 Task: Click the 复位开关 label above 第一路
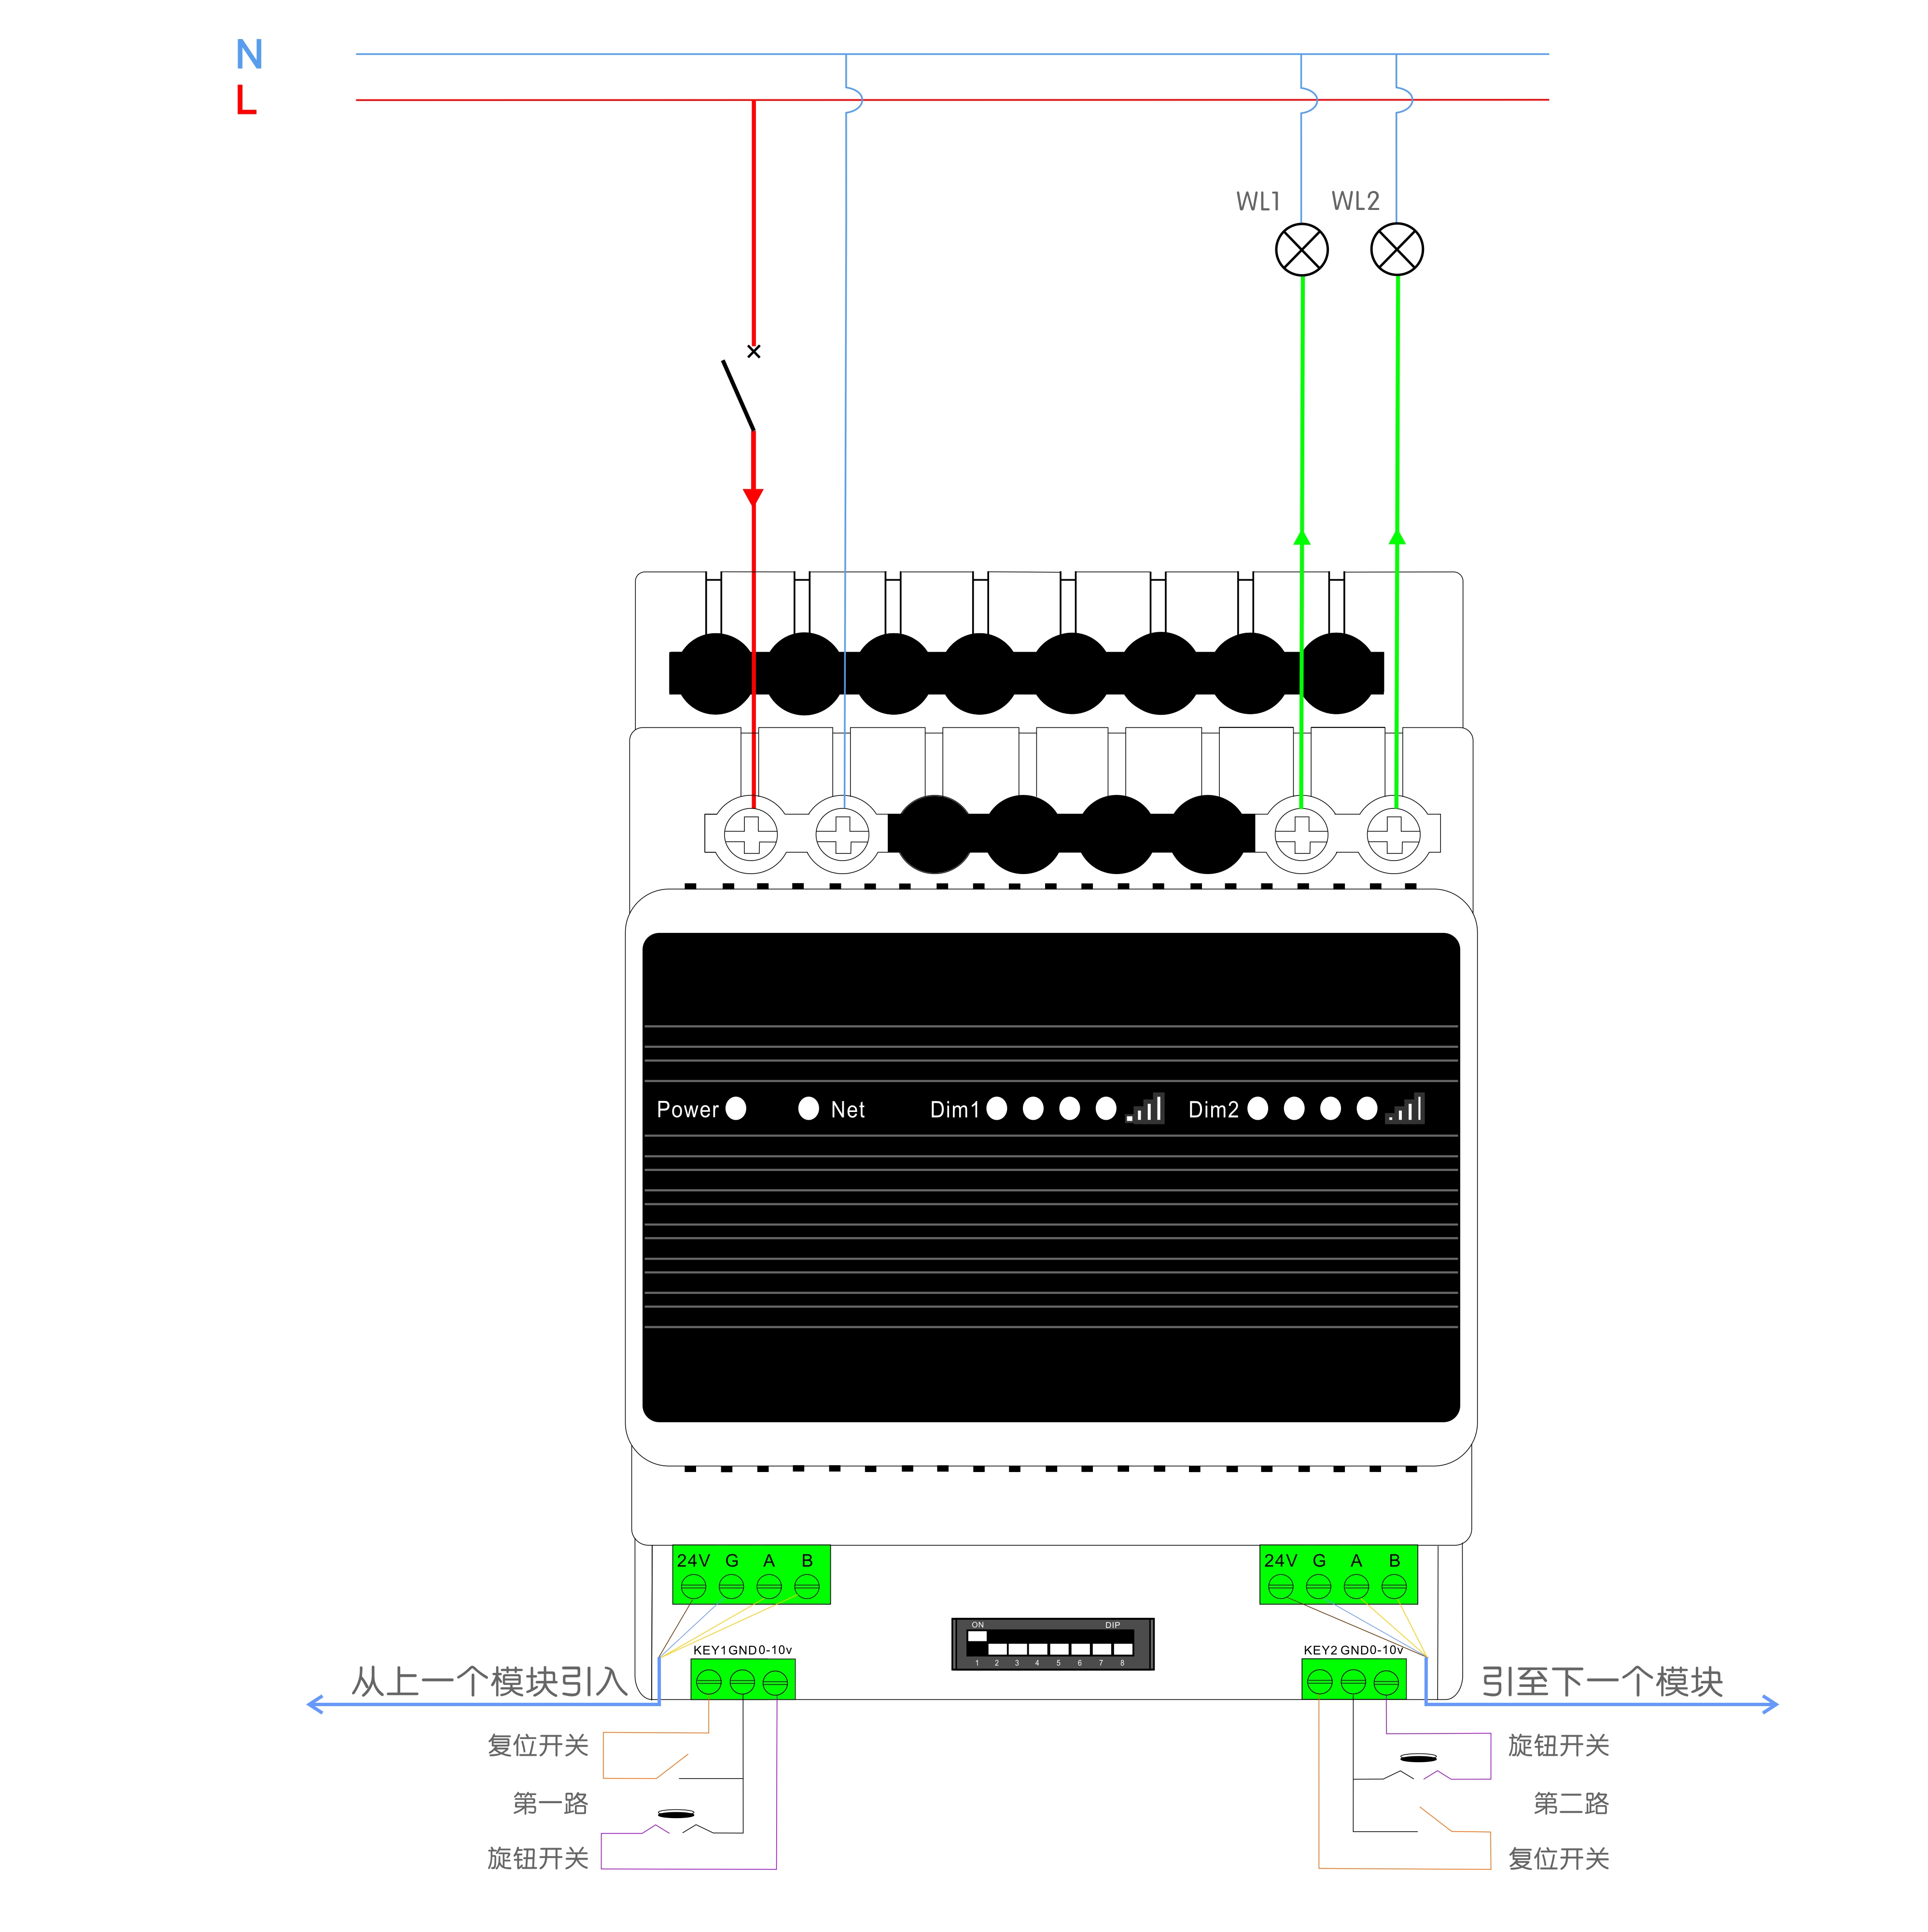tap(538, 1745)
